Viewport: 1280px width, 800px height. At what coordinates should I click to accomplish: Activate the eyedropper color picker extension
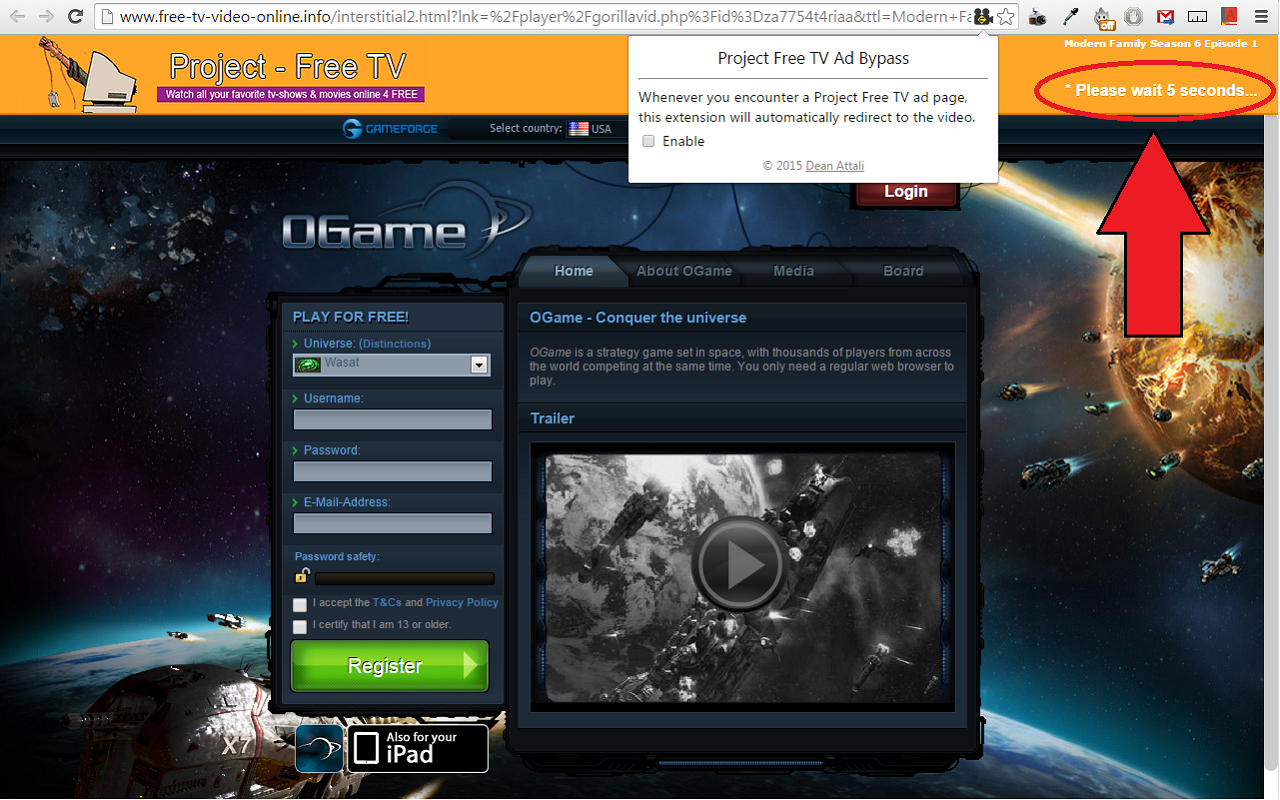[1071, 17]
